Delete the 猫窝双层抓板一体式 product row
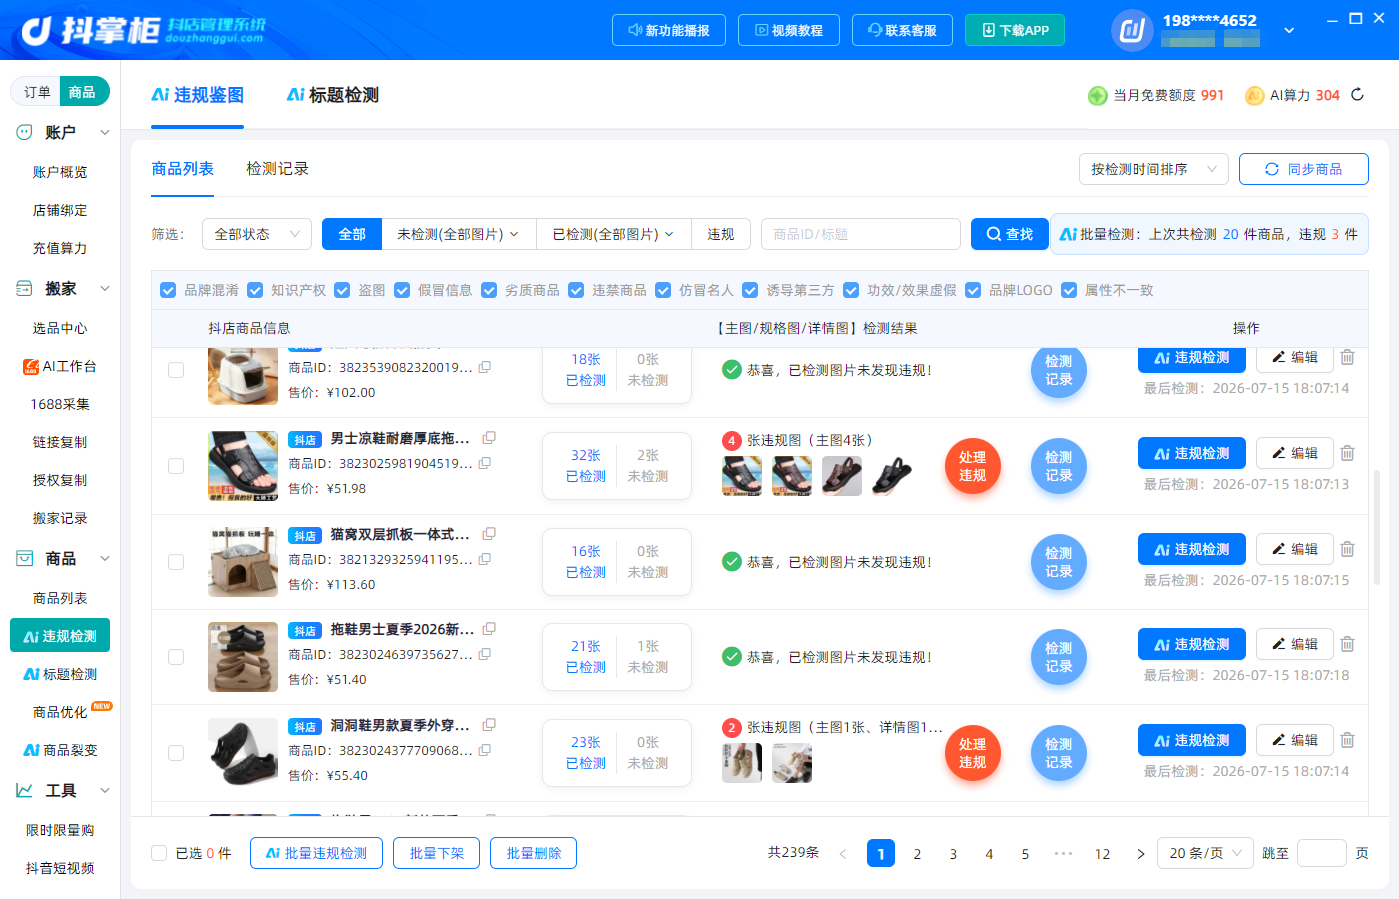Image resolution: width=1399 pixels, height=899 pixels. pyautogui.click(x=1347, y=549)
